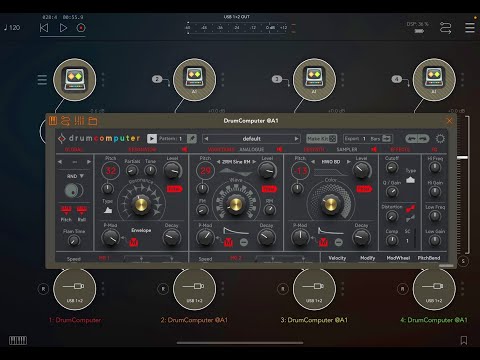Toggle record-arm R button on channel 1
480x360 pixels.
point(43,289)
